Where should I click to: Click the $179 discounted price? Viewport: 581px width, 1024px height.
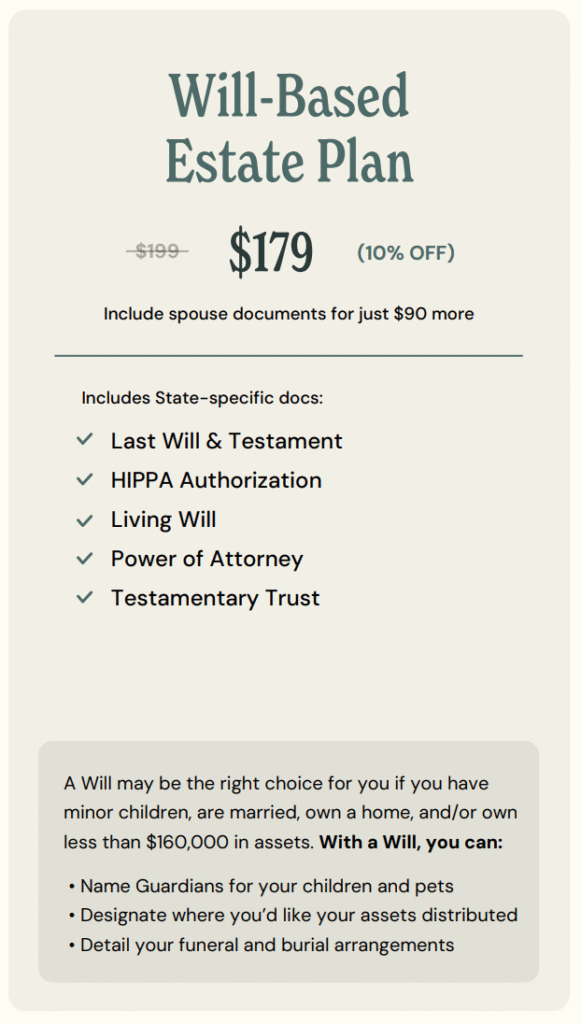click(x=271, y=252)
